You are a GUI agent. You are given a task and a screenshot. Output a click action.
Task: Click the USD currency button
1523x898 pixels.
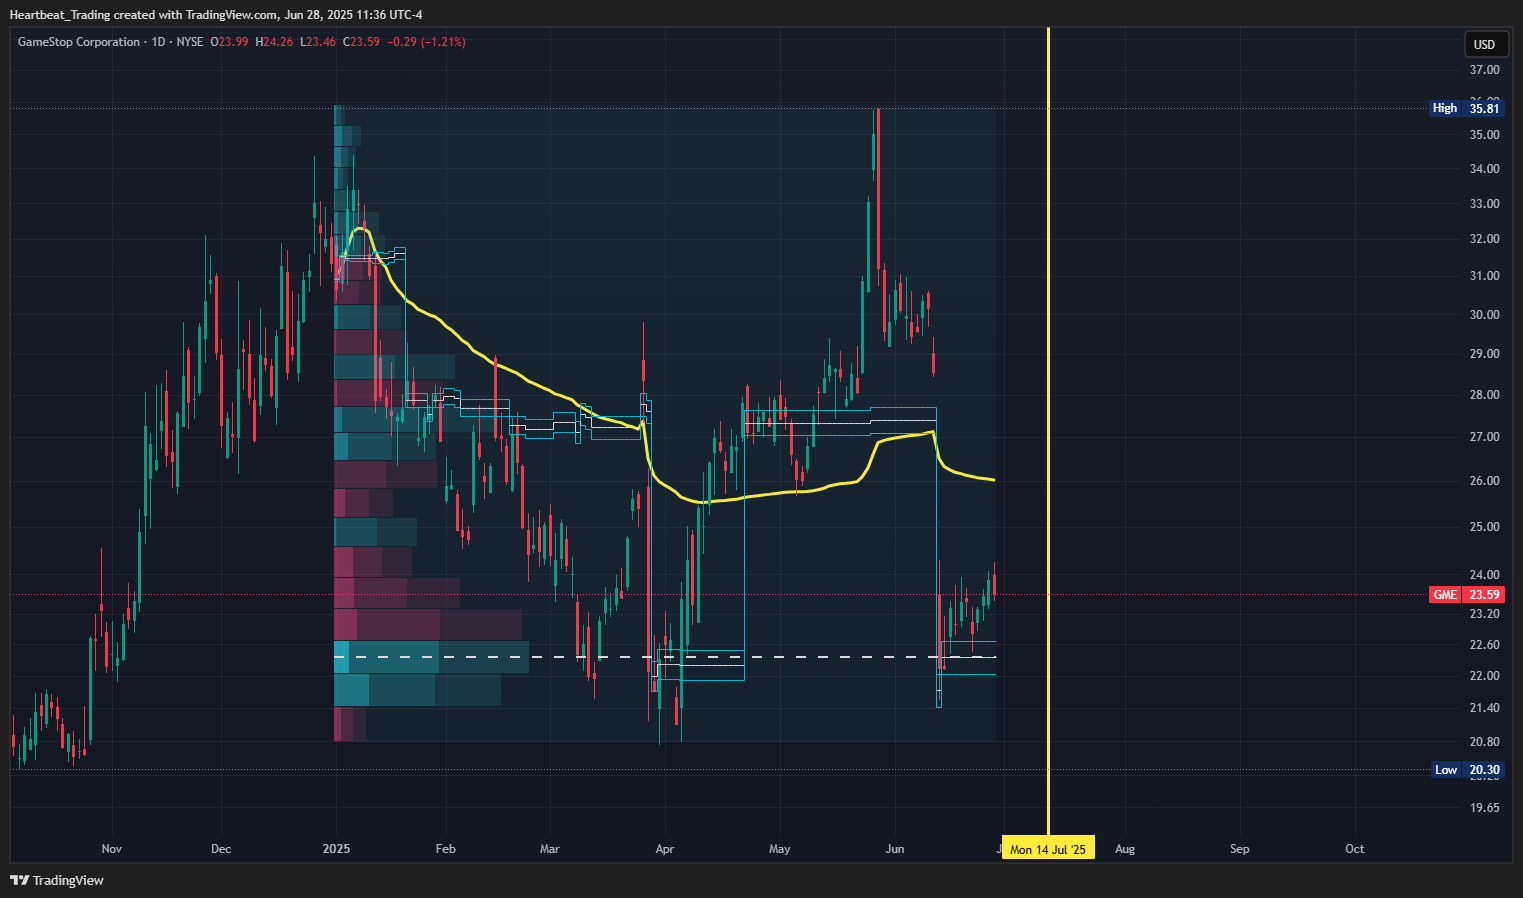coord(1484,44)
